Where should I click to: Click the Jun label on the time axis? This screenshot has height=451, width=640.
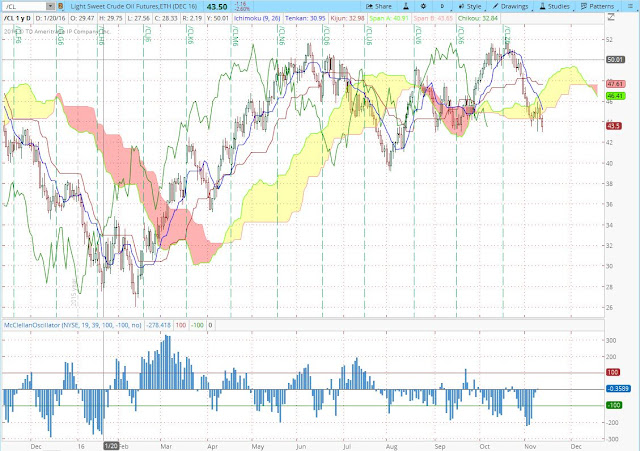(x=301, y=447)
